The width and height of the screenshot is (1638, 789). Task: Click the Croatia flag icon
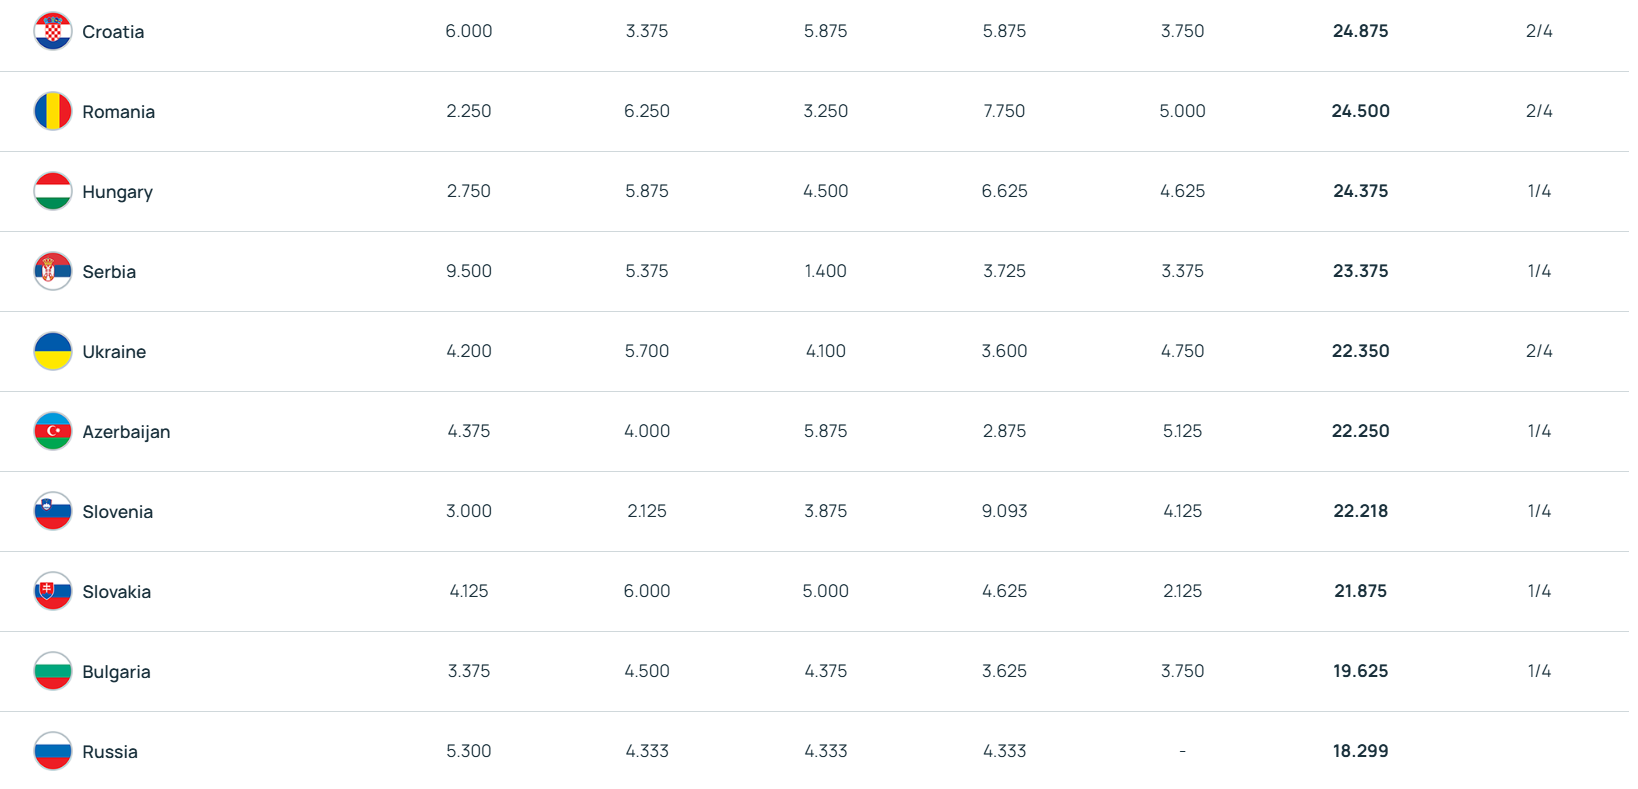[x=53, y=31]
